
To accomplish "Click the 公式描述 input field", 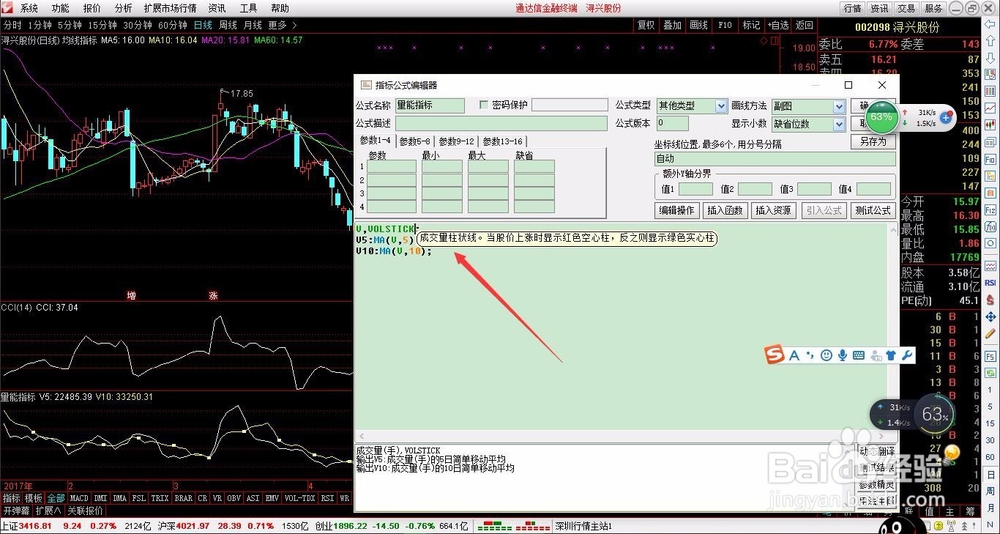I will tap(501, 123).
